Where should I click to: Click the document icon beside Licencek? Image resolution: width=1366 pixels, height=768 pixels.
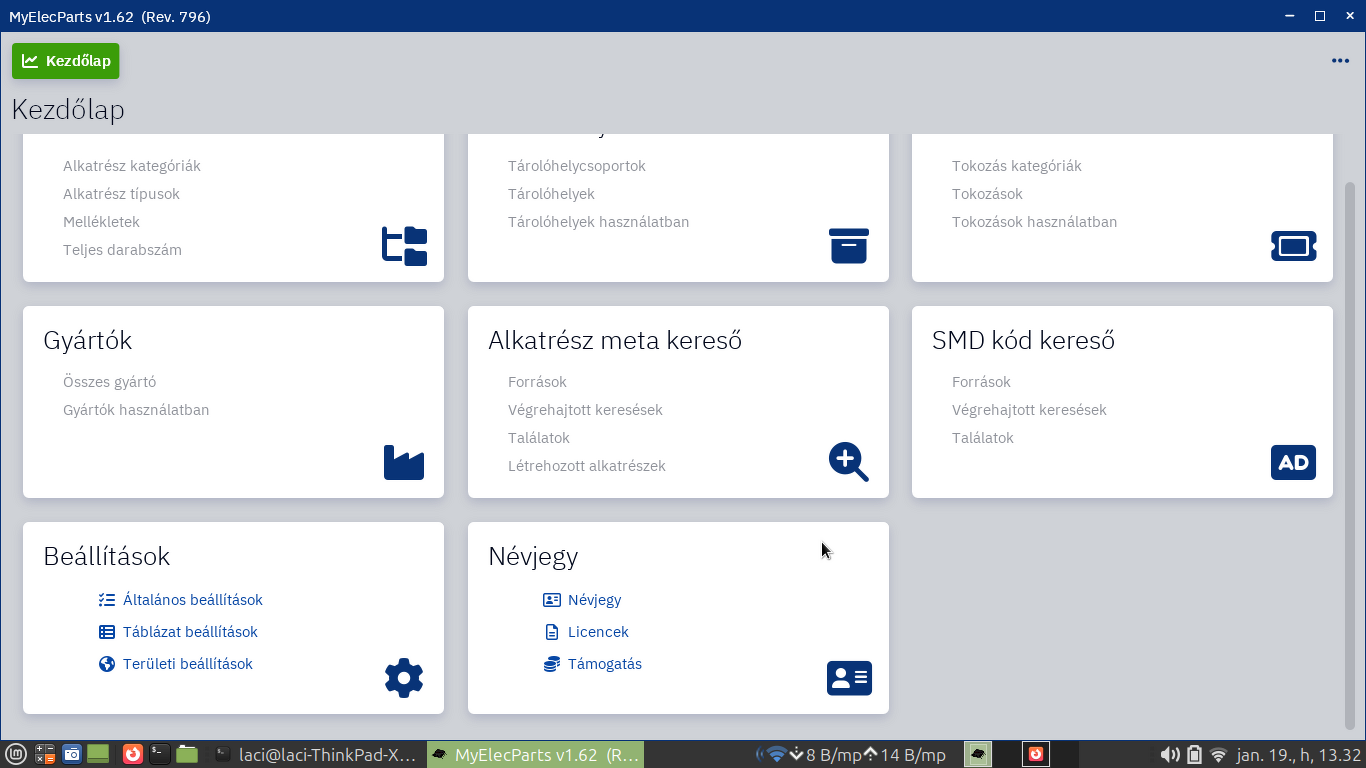point(552,632)
